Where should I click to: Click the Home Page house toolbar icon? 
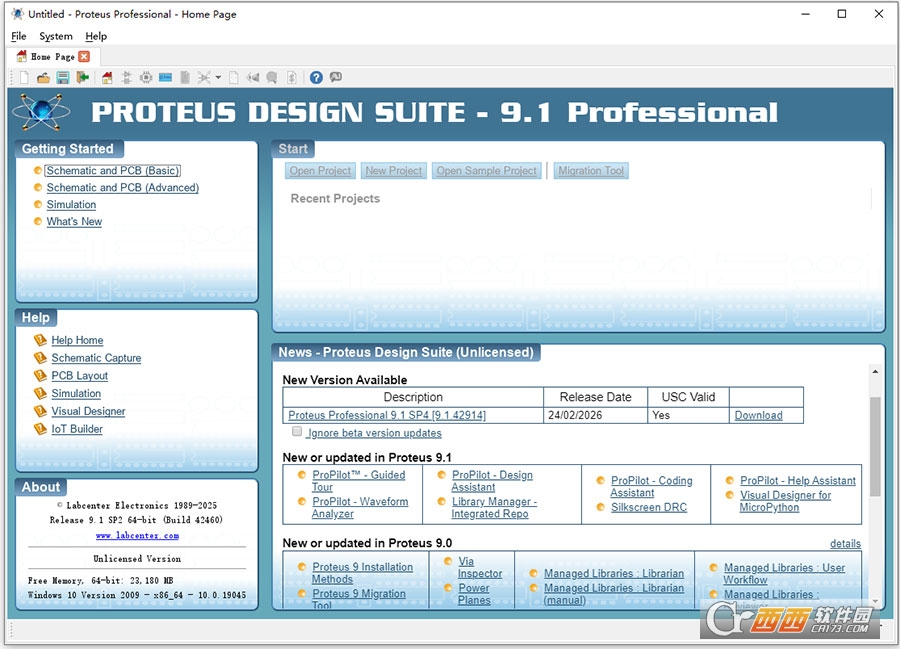pos(107,77)
